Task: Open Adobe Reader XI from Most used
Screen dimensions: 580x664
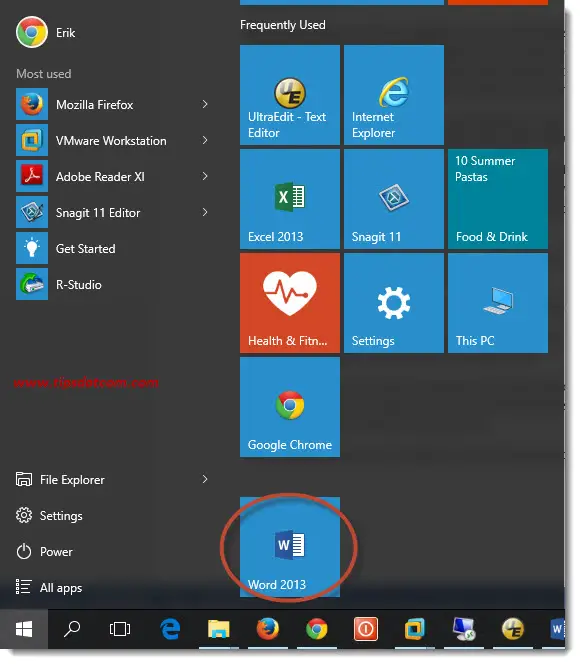Action: (113, 176)
